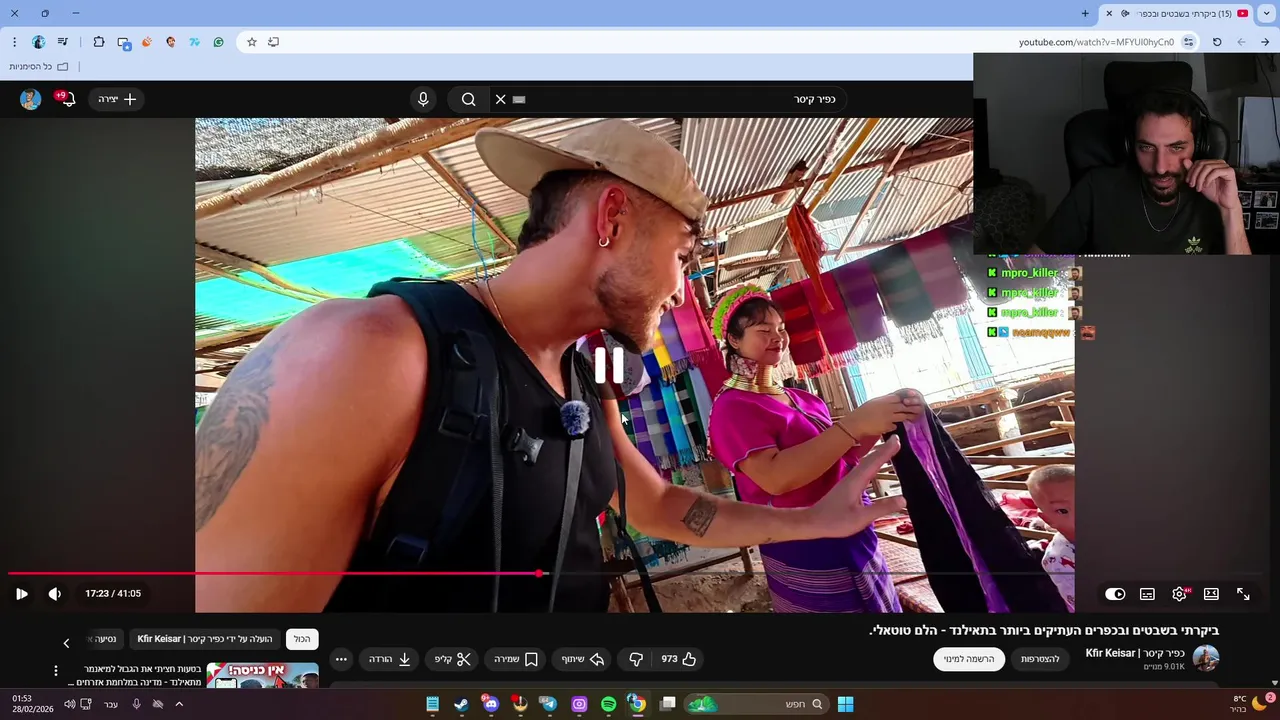Download the video with the הורדה button
This screenshot has height=720, width=1280.
pyautogui.click(x=390, y=659)
